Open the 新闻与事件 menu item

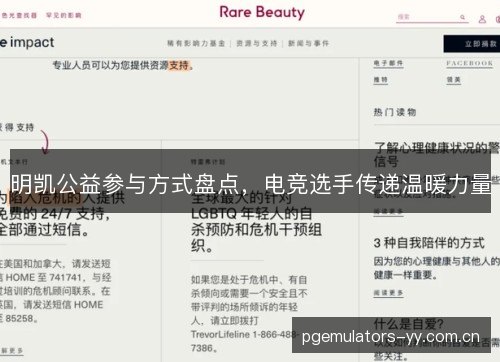pos(308,43)
